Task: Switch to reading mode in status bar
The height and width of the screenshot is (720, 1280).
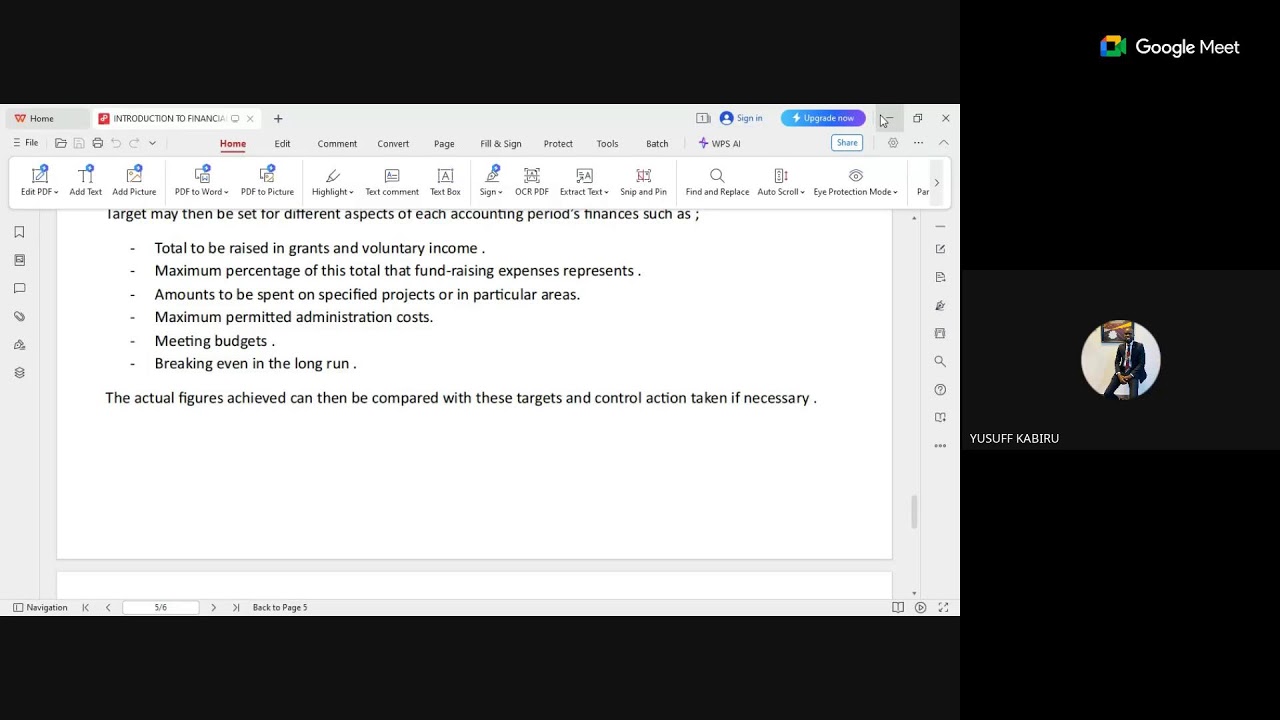Action: tap(898, 607)
